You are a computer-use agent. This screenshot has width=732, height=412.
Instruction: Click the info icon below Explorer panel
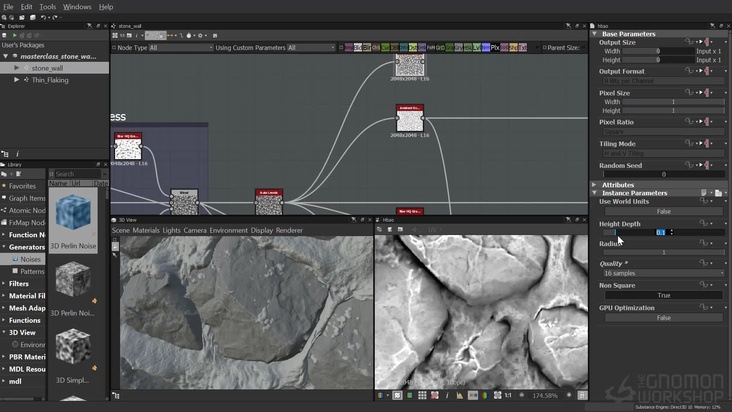[x=17, y=153]
